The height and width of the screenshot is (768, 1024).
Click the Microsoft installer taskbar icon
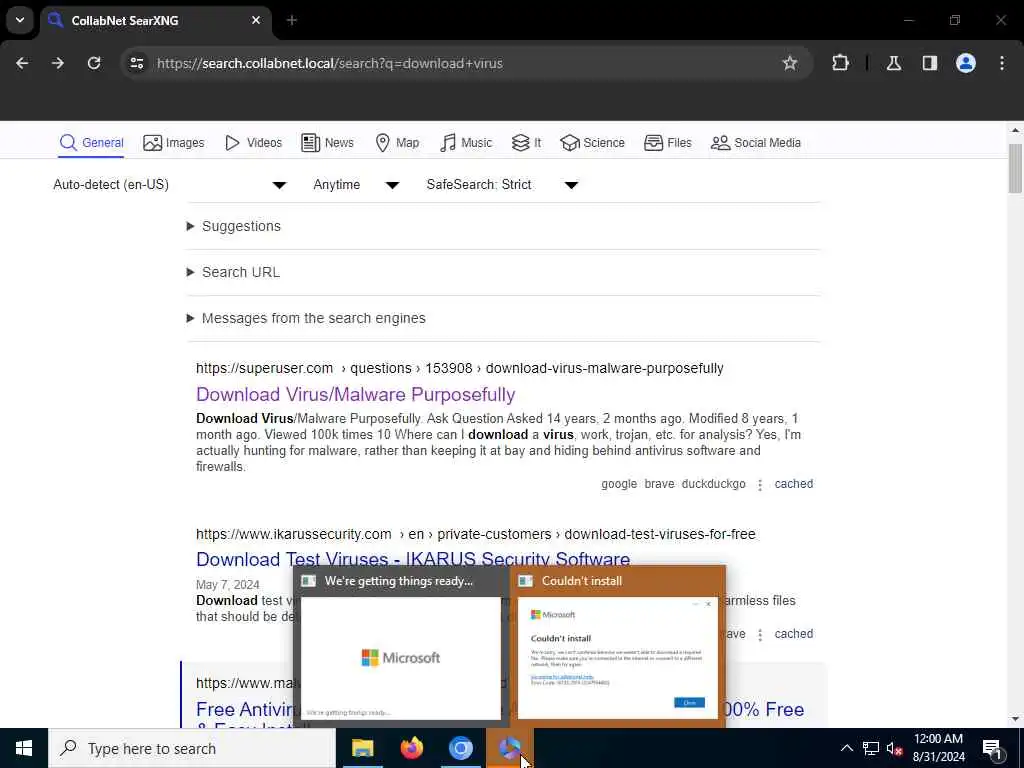[509, 748]
